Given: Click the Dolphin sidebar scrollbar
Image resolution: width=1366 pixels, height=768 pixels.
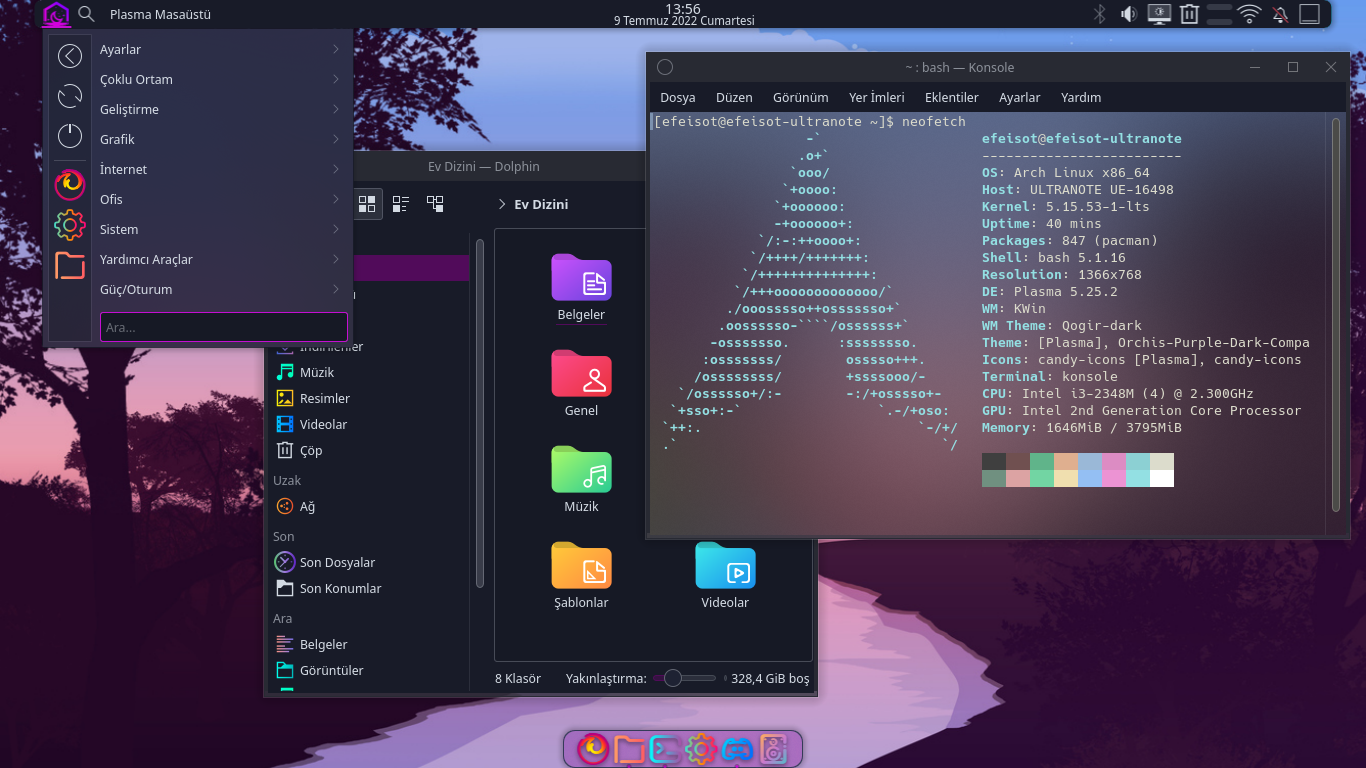Looking at the screenshot, I should click(x=480, y=413).
